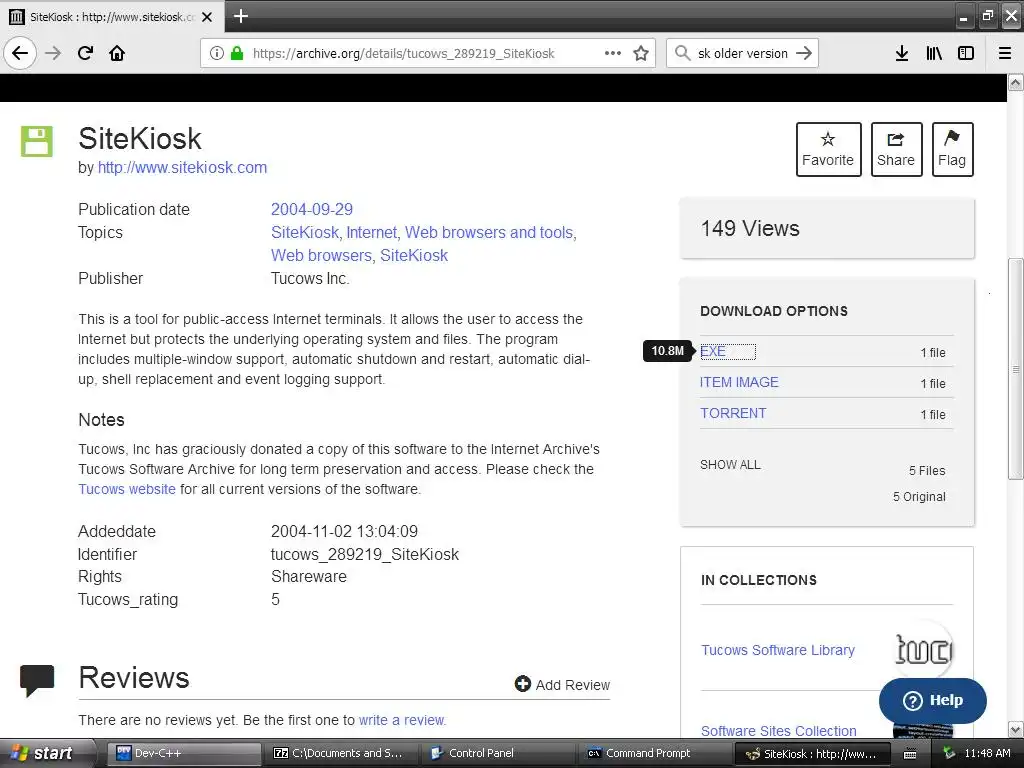
Task: Open the downloads arrow icon
Action: pyautogui.click(x=901, y=53)
